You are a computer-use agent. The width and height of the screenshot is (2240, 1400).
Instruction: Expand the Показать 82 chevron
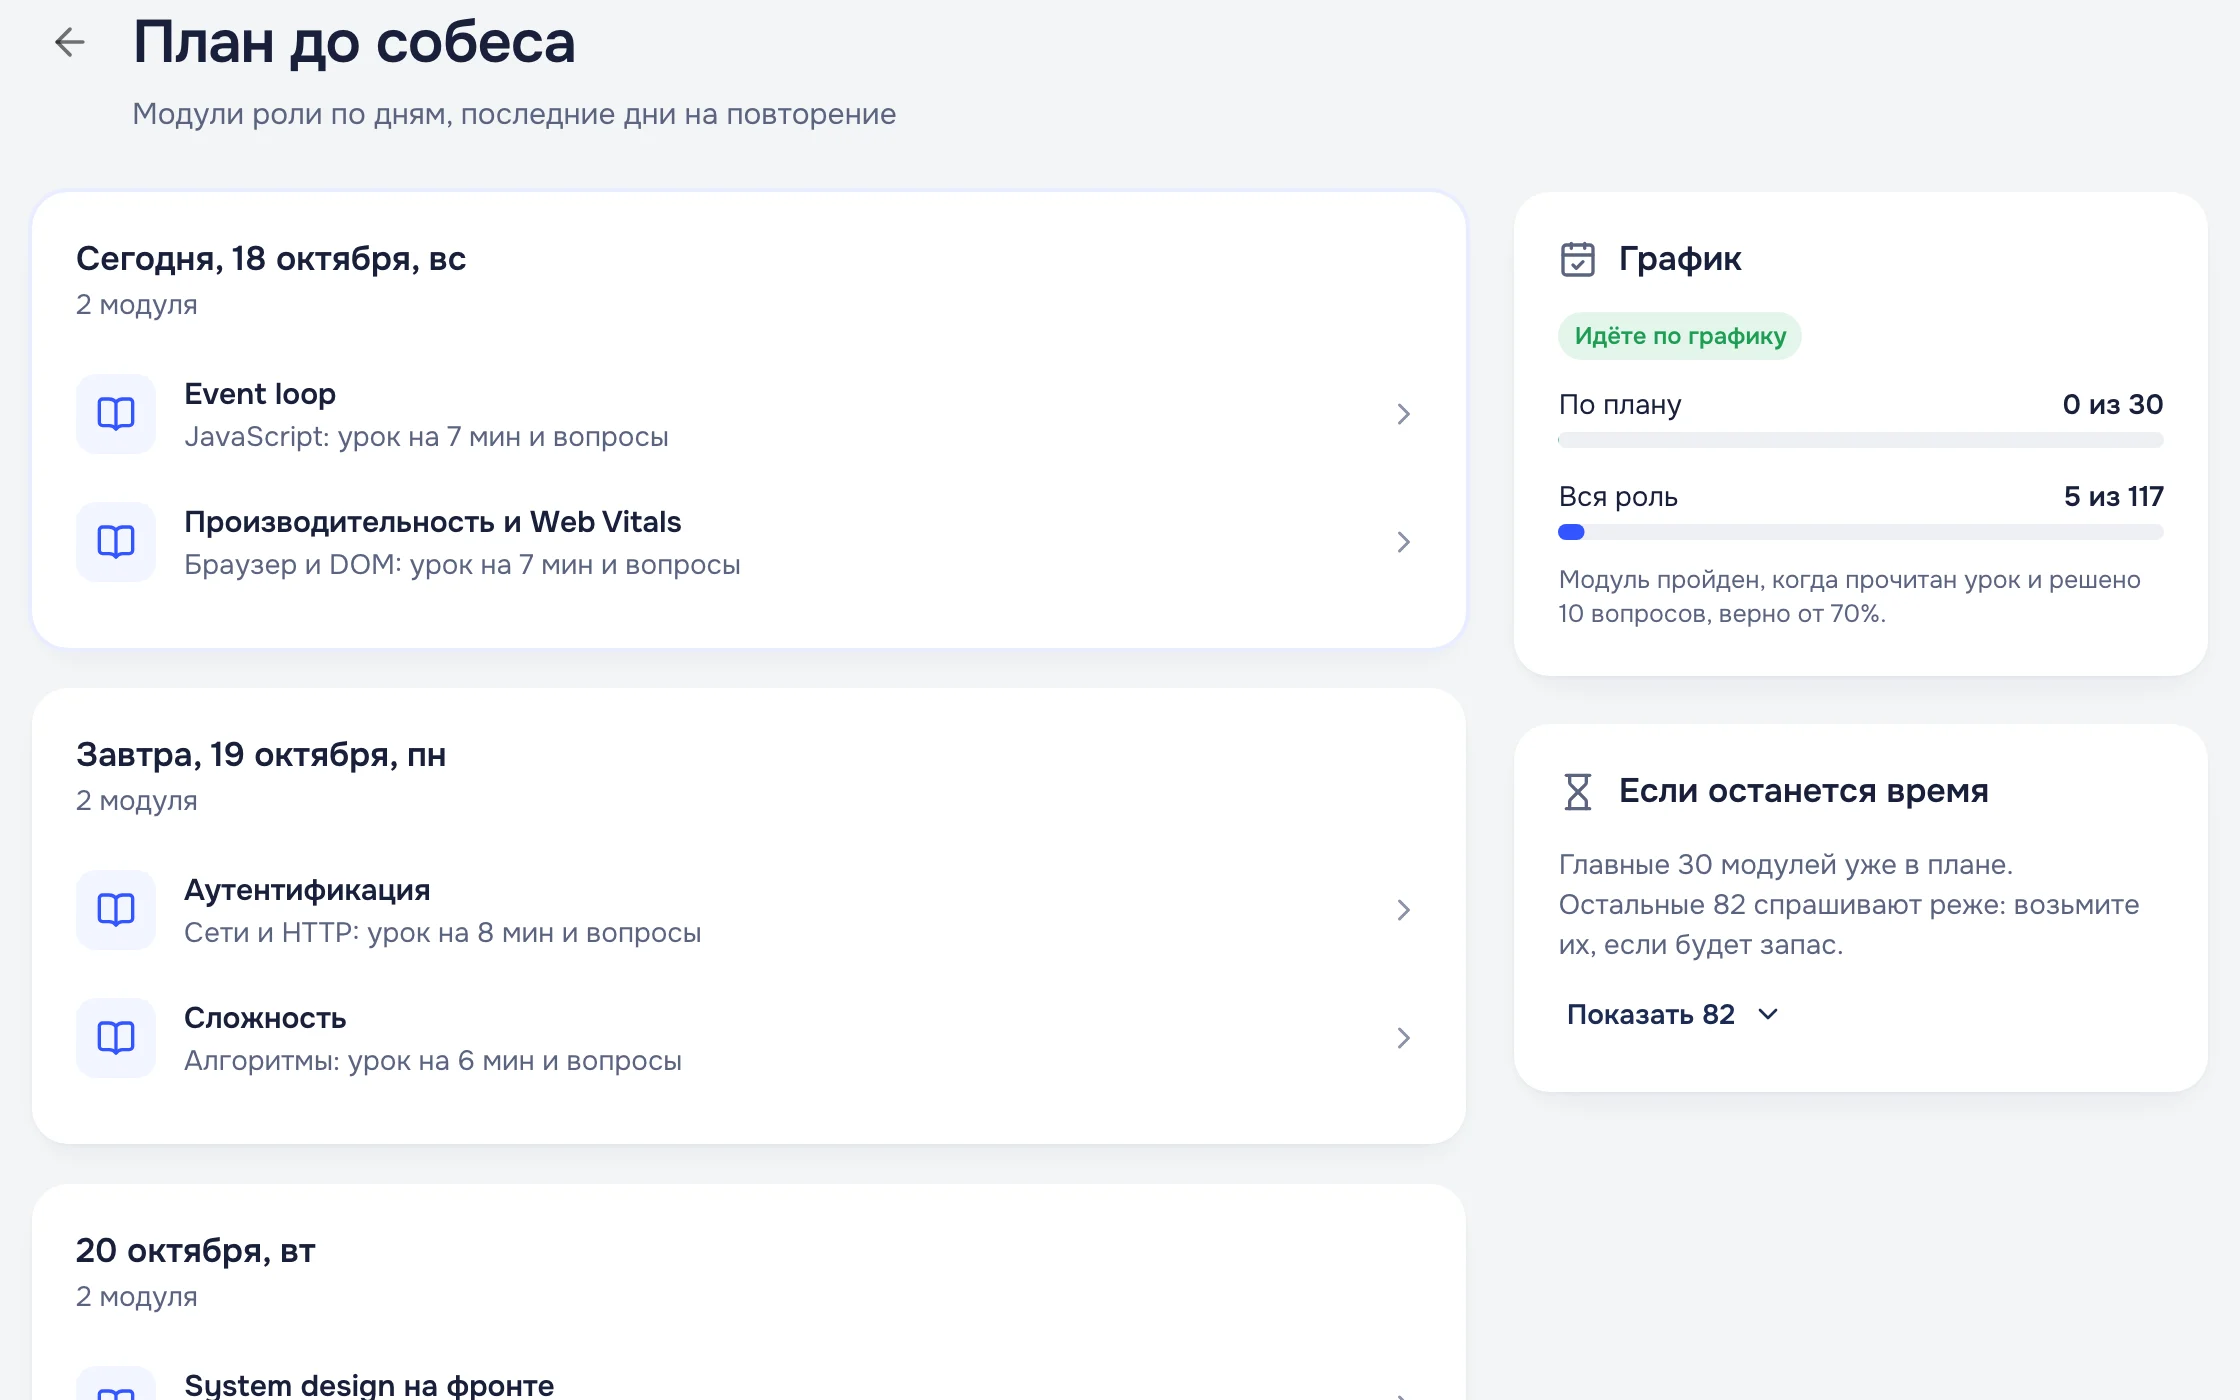pos(1768,1015)
